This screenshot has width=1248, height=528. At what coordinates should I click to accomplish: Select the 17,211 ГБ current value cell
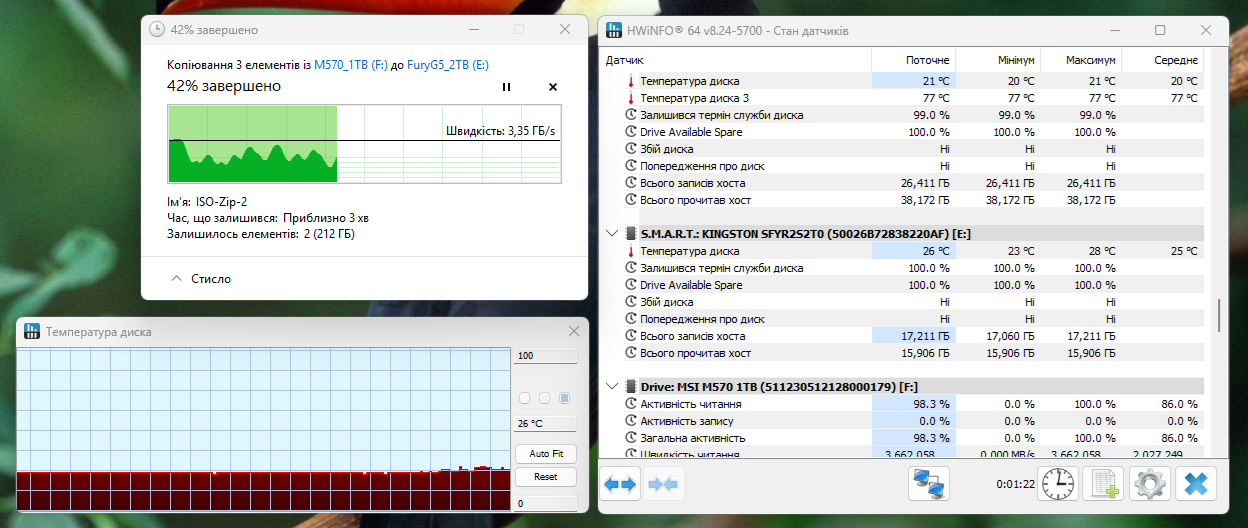[x=914, y=336]
